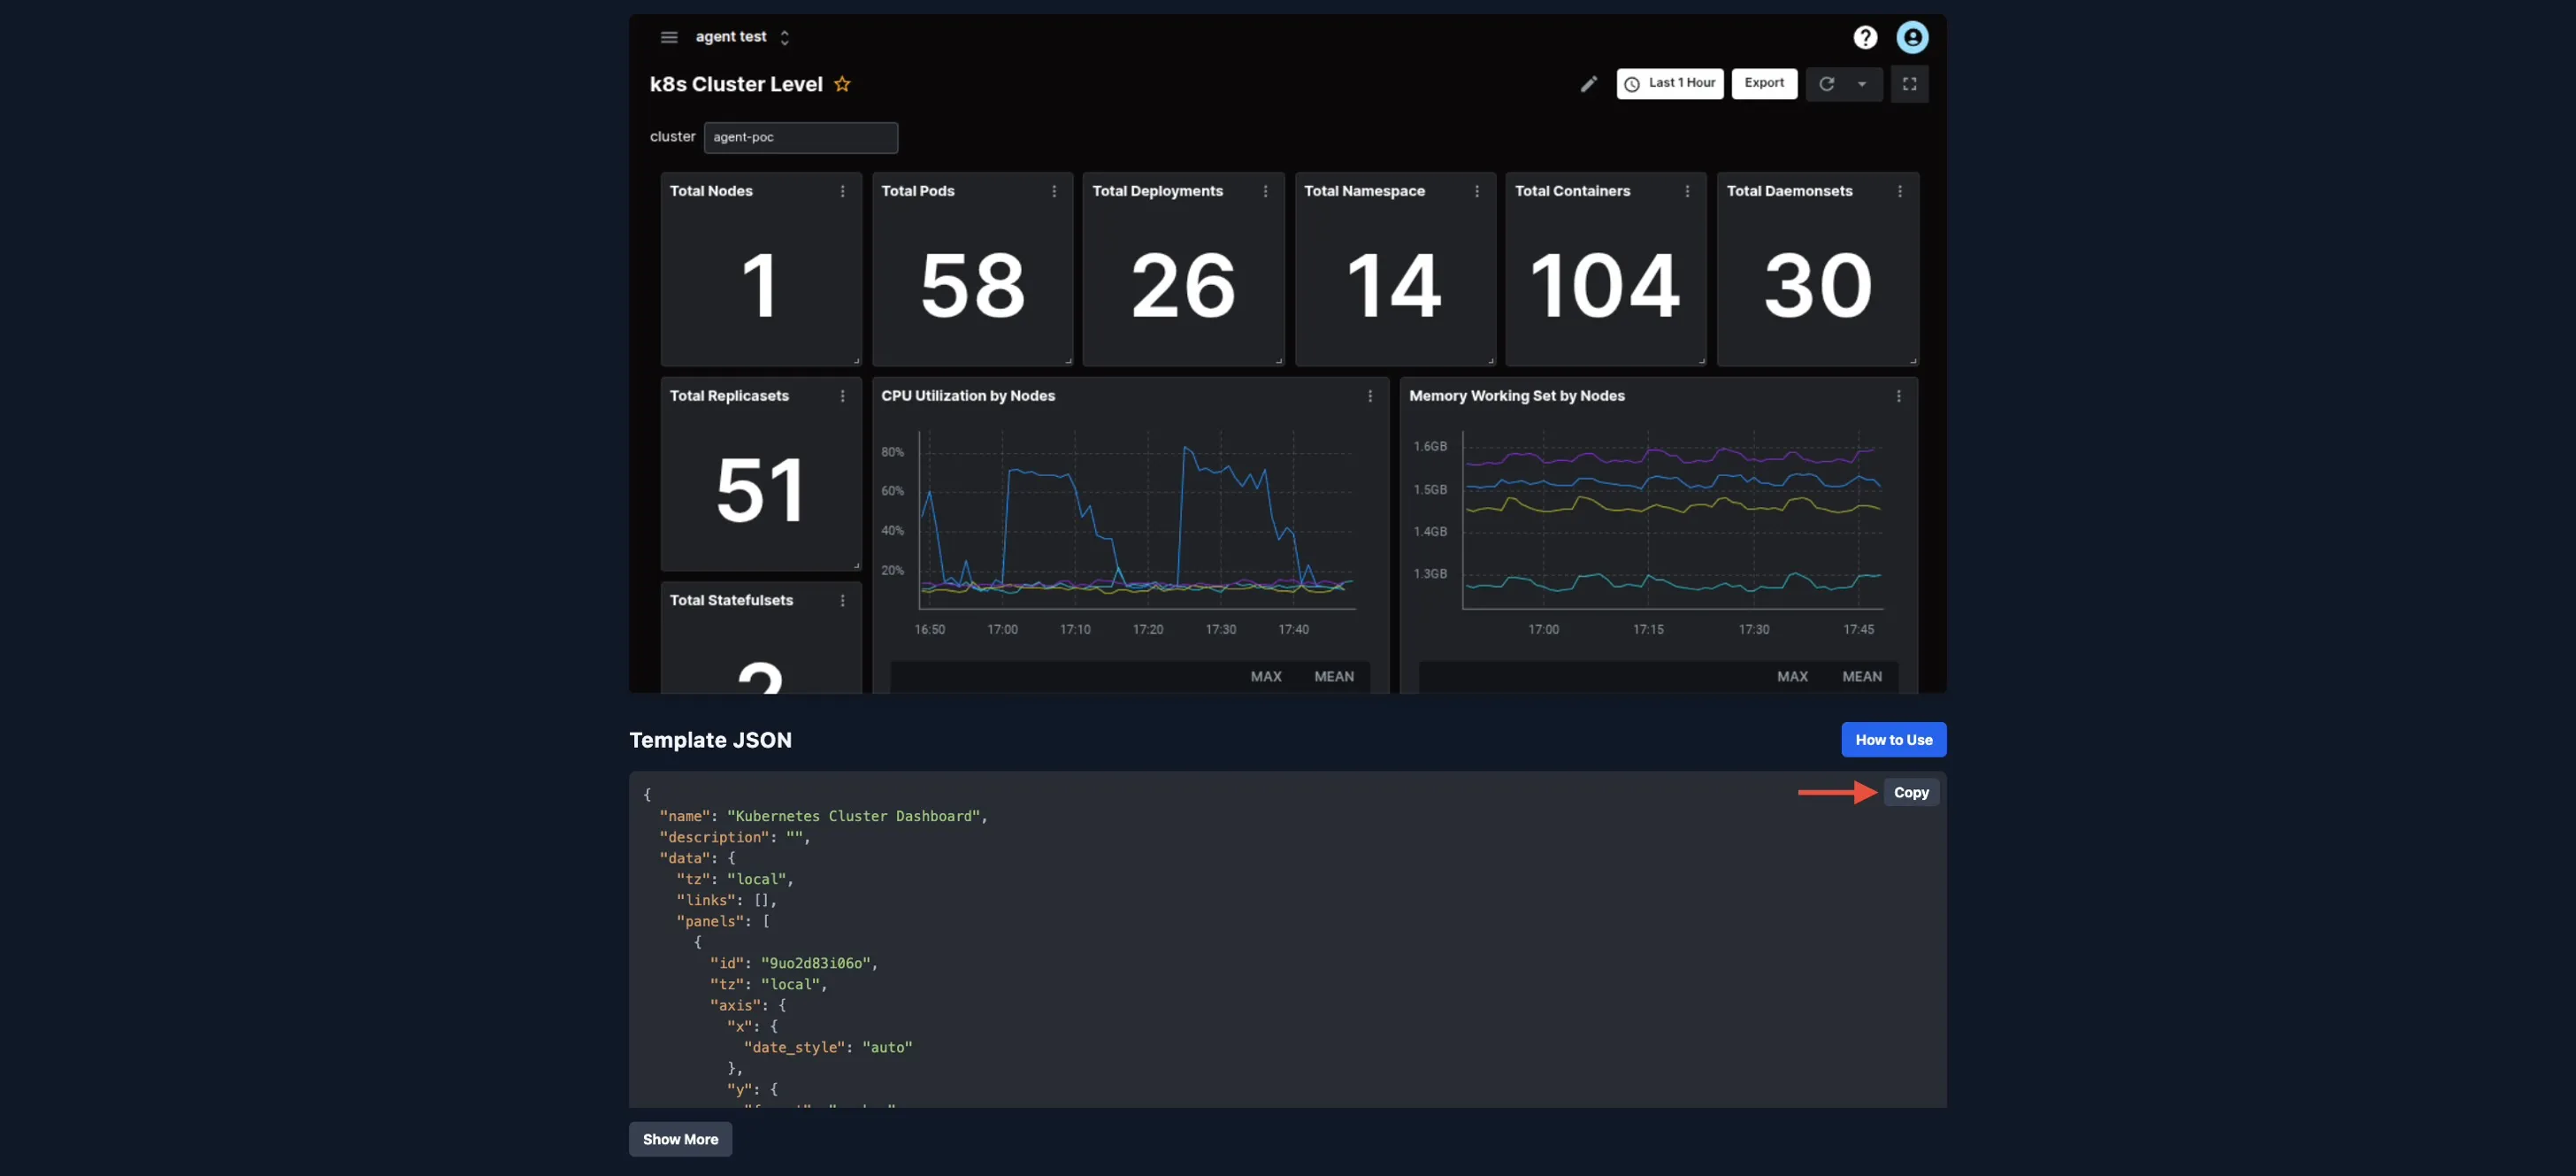
Task: Click the Total Pods value 58
Action: (x=973, y=286)
